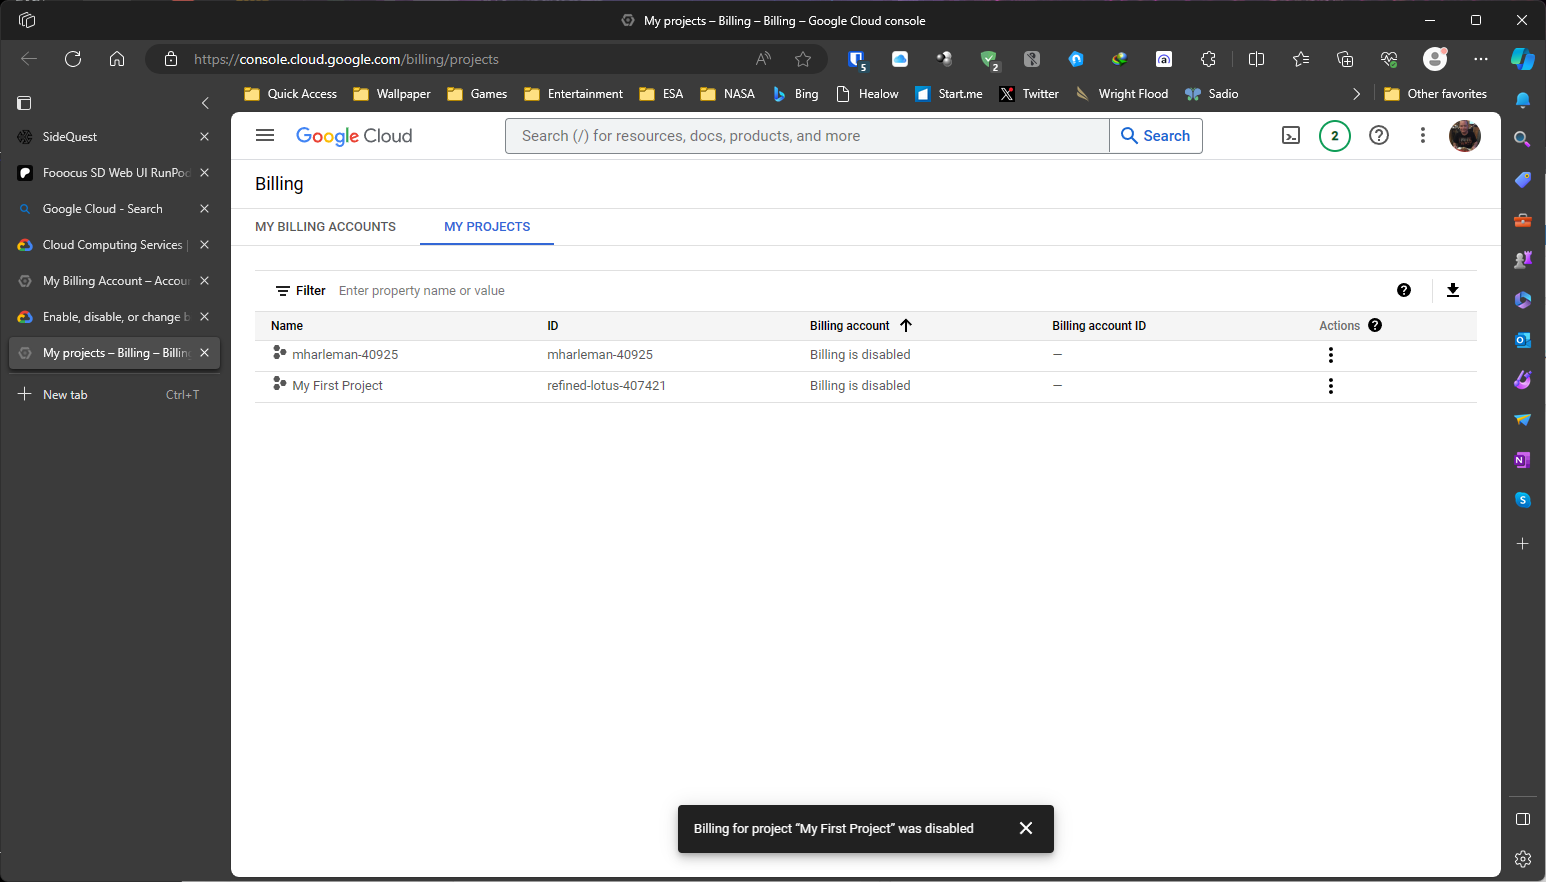Open the Cloud console help icon
This screenshot has width=1546, height=882.
pos(1379,135)
